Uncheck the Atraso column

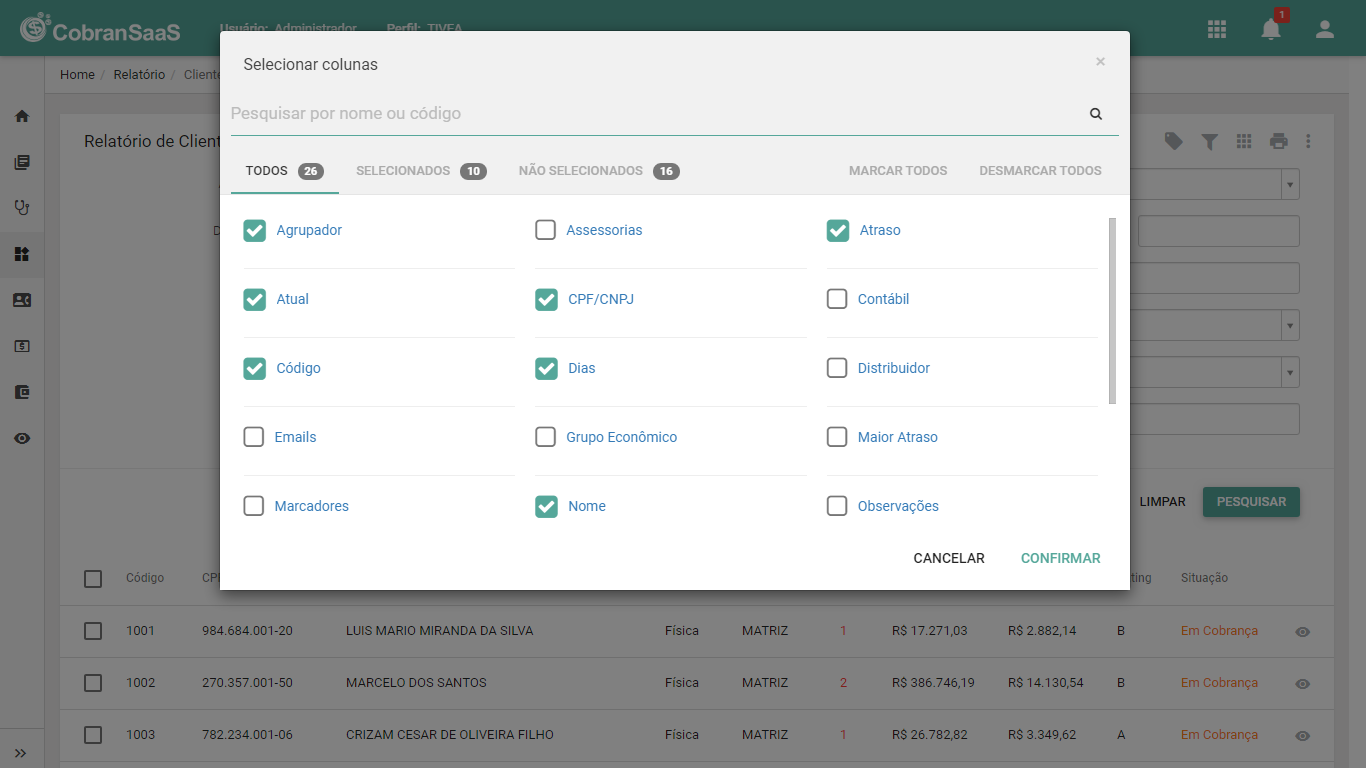[x=838, y=231]
